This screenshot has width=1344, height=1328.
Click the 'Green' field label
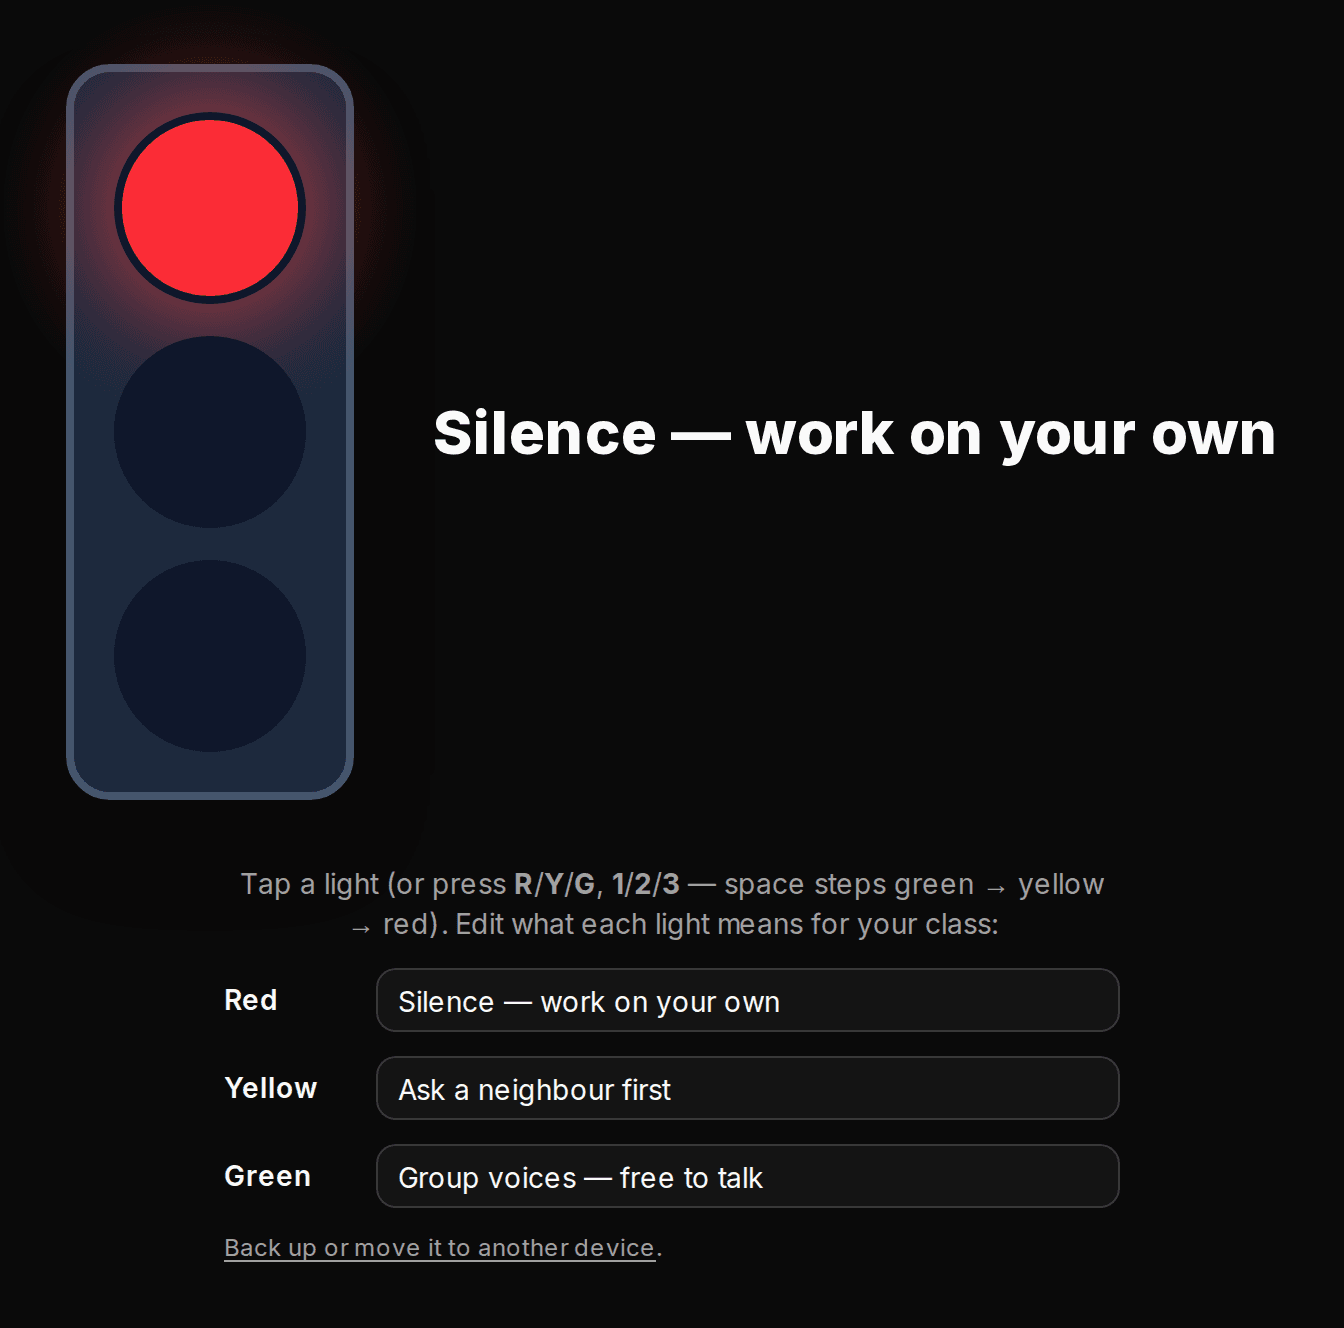(x=268, y=1176)
